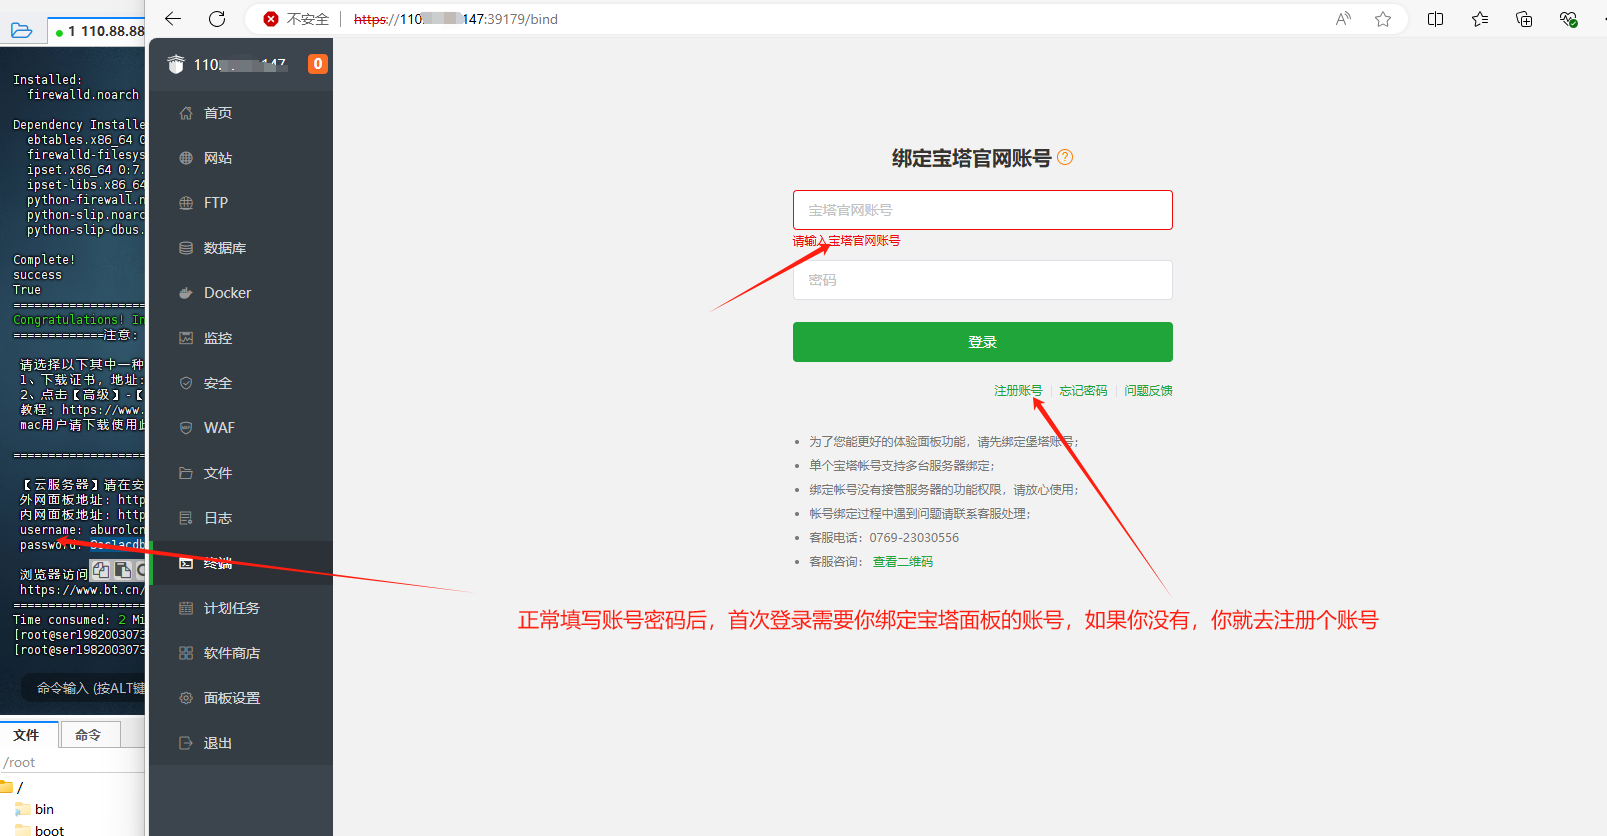The height and width of the screenshot is (836, 1607).
Task: Click the browser back arrow
Action: (x=173, y=19)
